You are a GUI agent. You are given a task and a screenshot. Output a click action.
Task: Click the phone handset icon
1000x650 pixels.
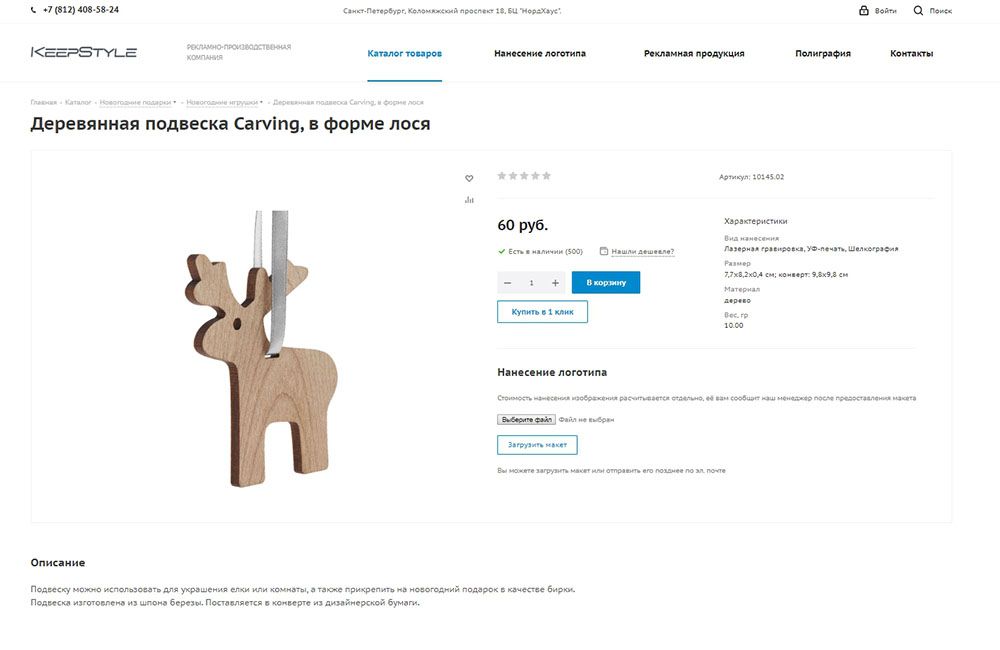point(33,10)
